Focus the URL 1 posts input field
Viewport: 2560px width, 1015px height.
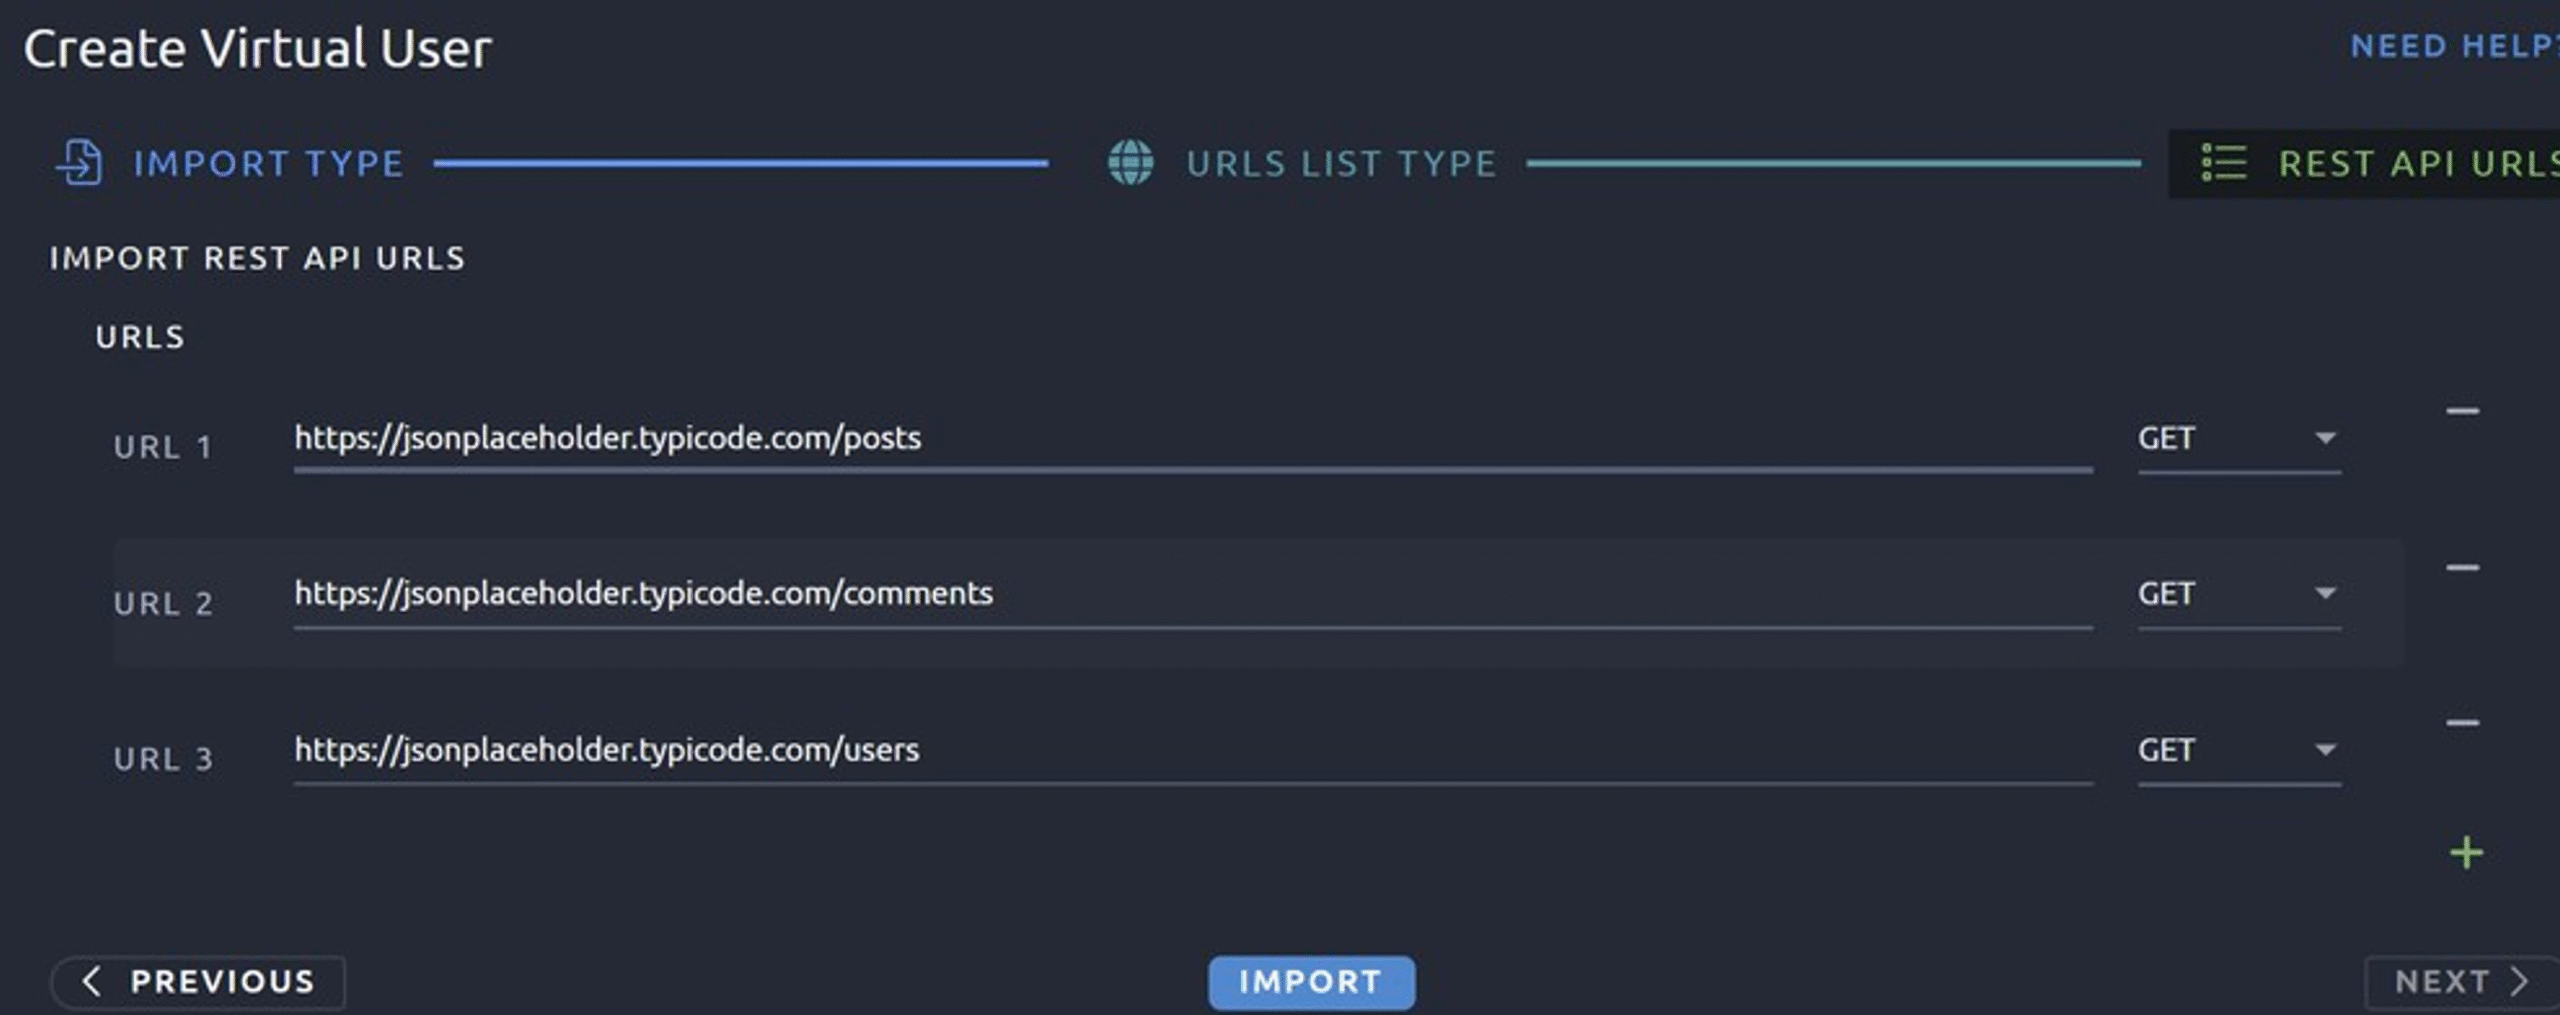coord(1190,439)
